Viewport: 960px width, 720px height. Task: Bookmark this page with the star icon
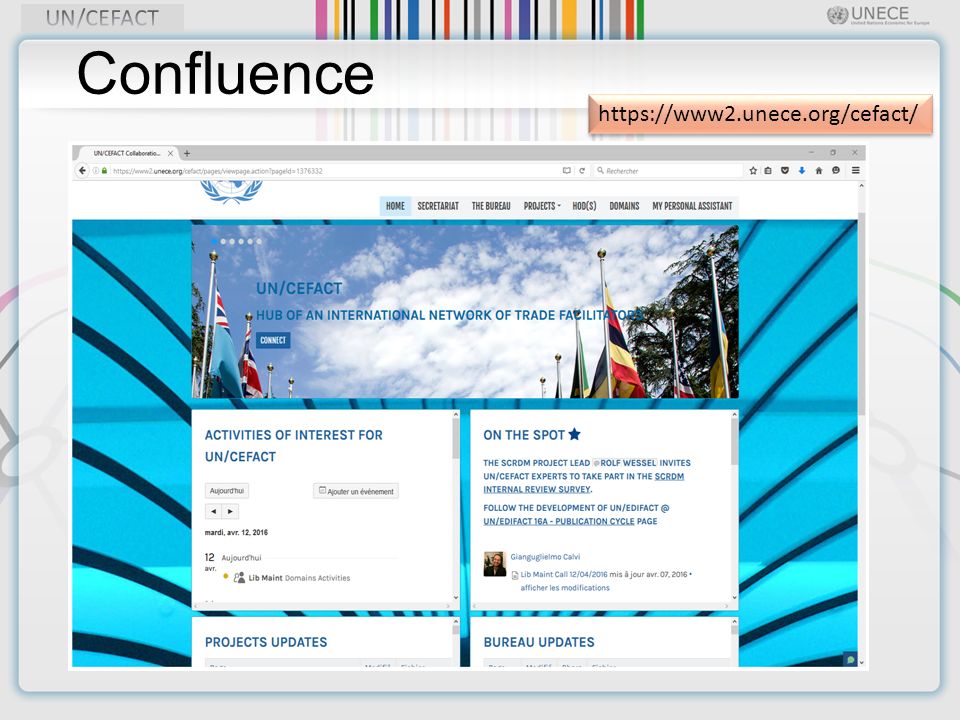753,171
